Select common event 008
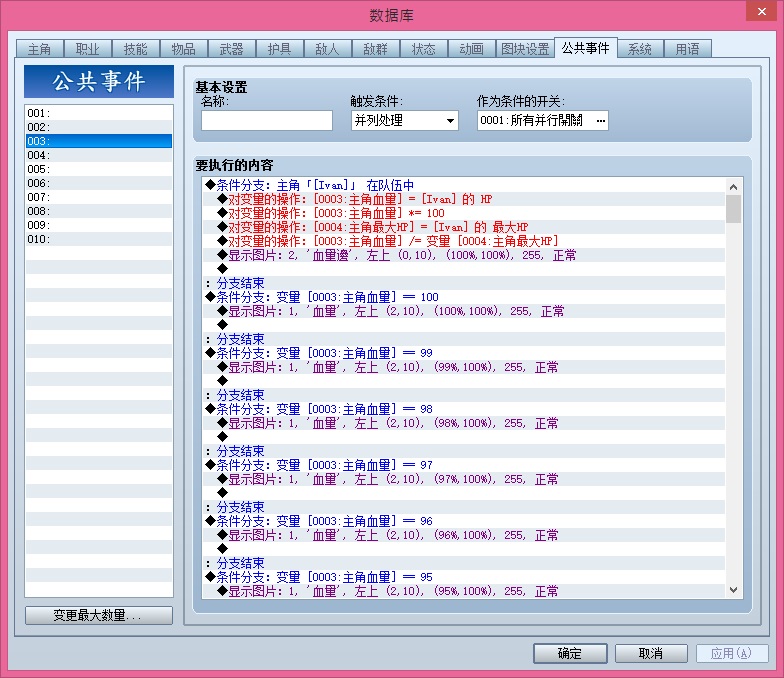The height and width of the screenshot is (678, 784). [x=99, y=211]
